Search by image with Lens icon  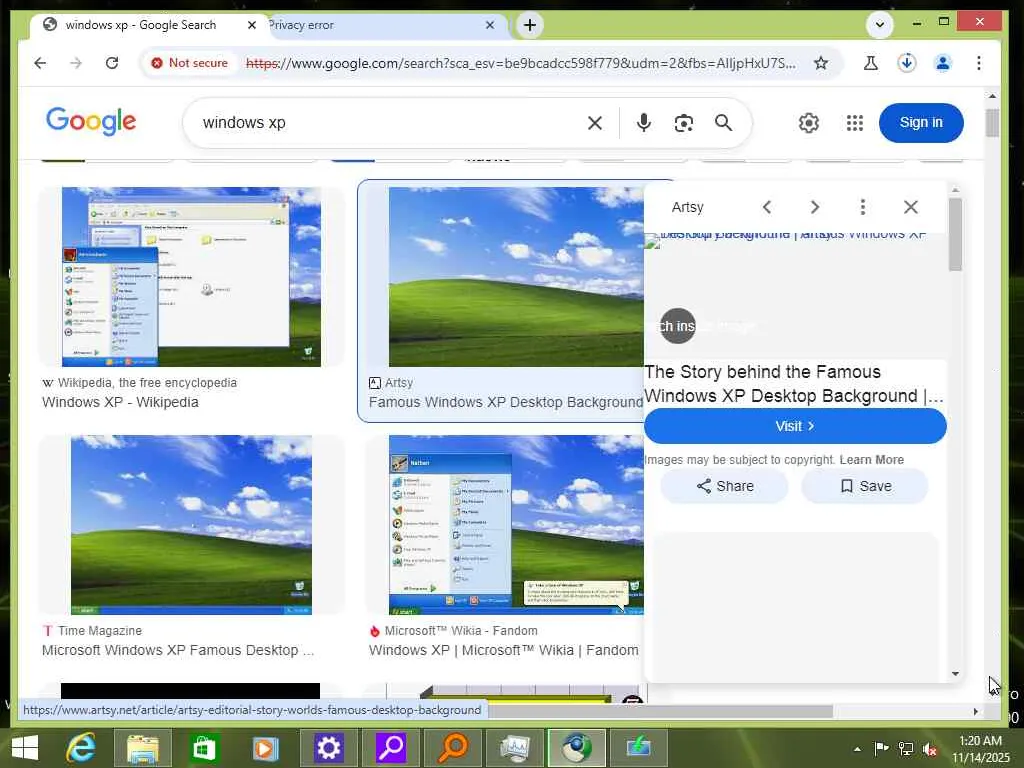[683, 123]
